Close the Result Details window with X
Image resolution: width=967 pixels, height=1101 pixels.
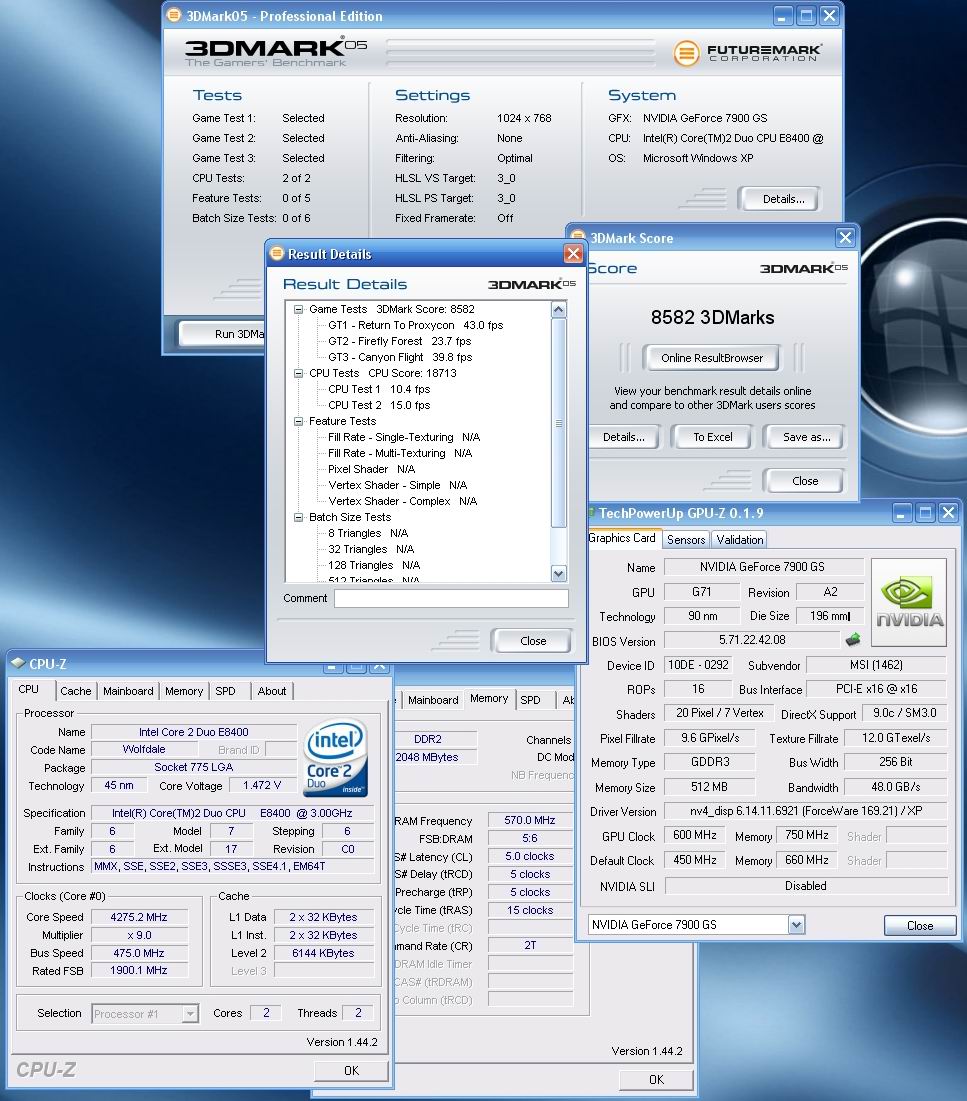click(x=573, y=253)
